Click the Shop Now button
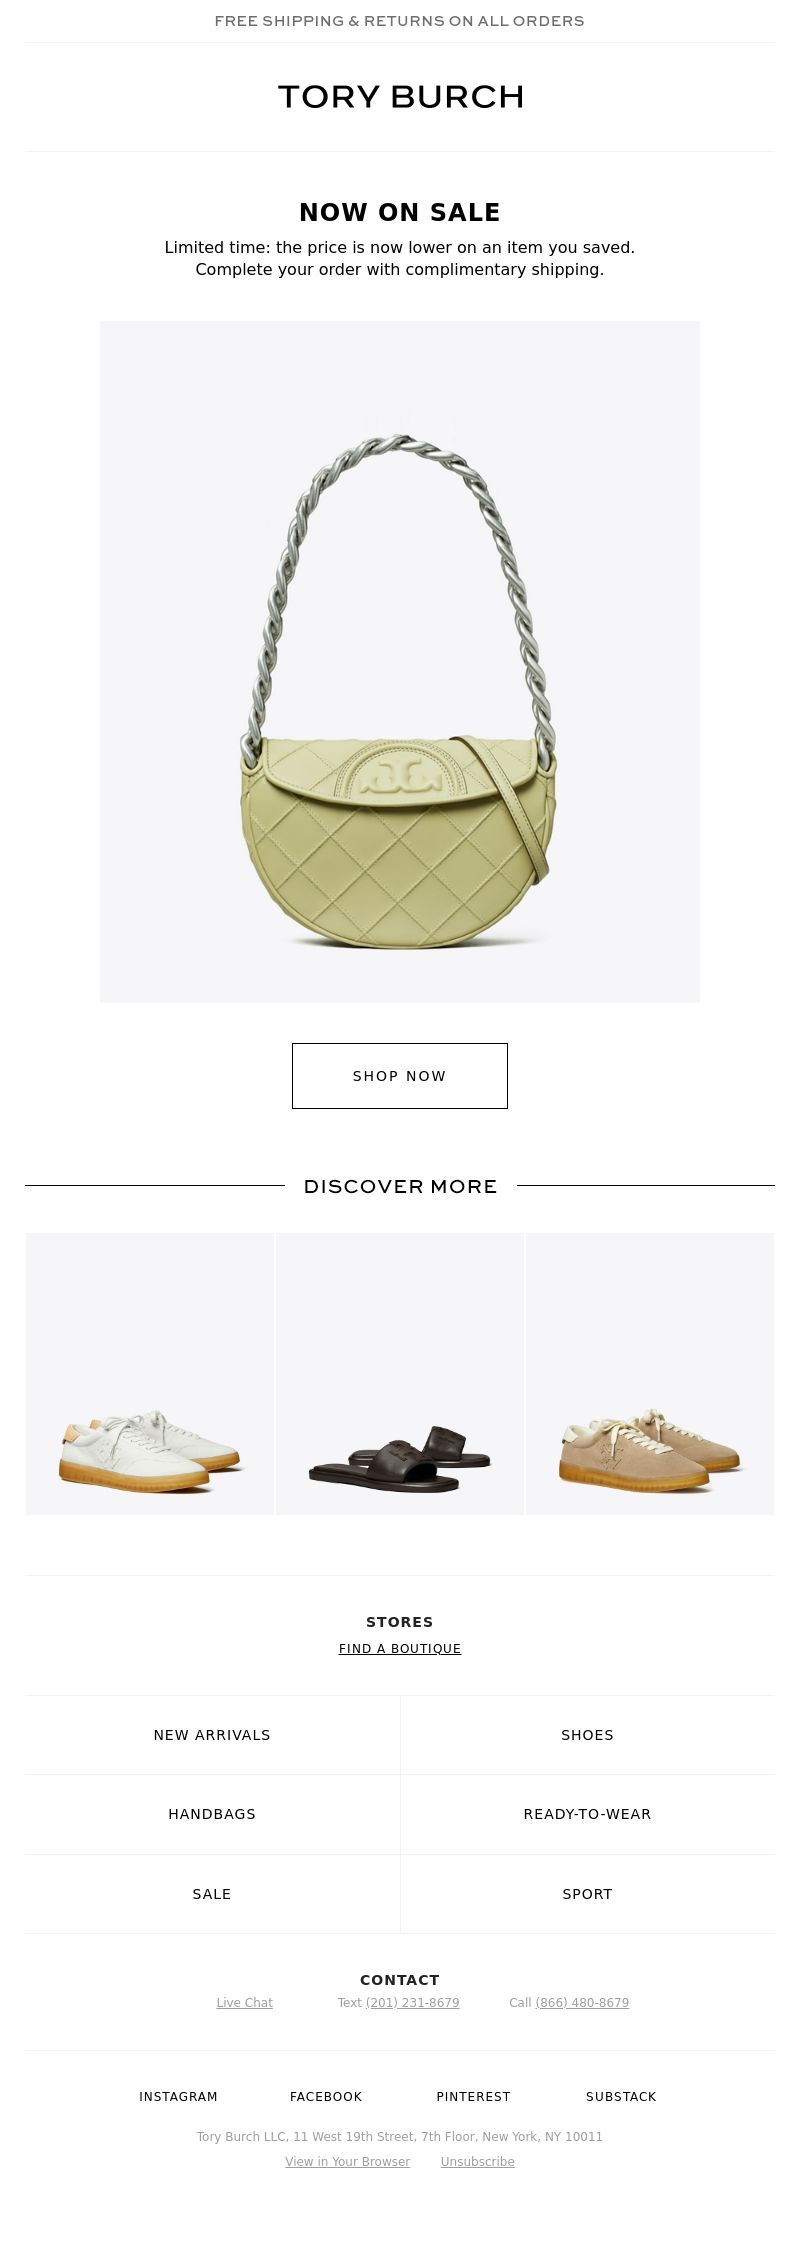This screenshot has height=2254, width=800. coord(400,1075)
